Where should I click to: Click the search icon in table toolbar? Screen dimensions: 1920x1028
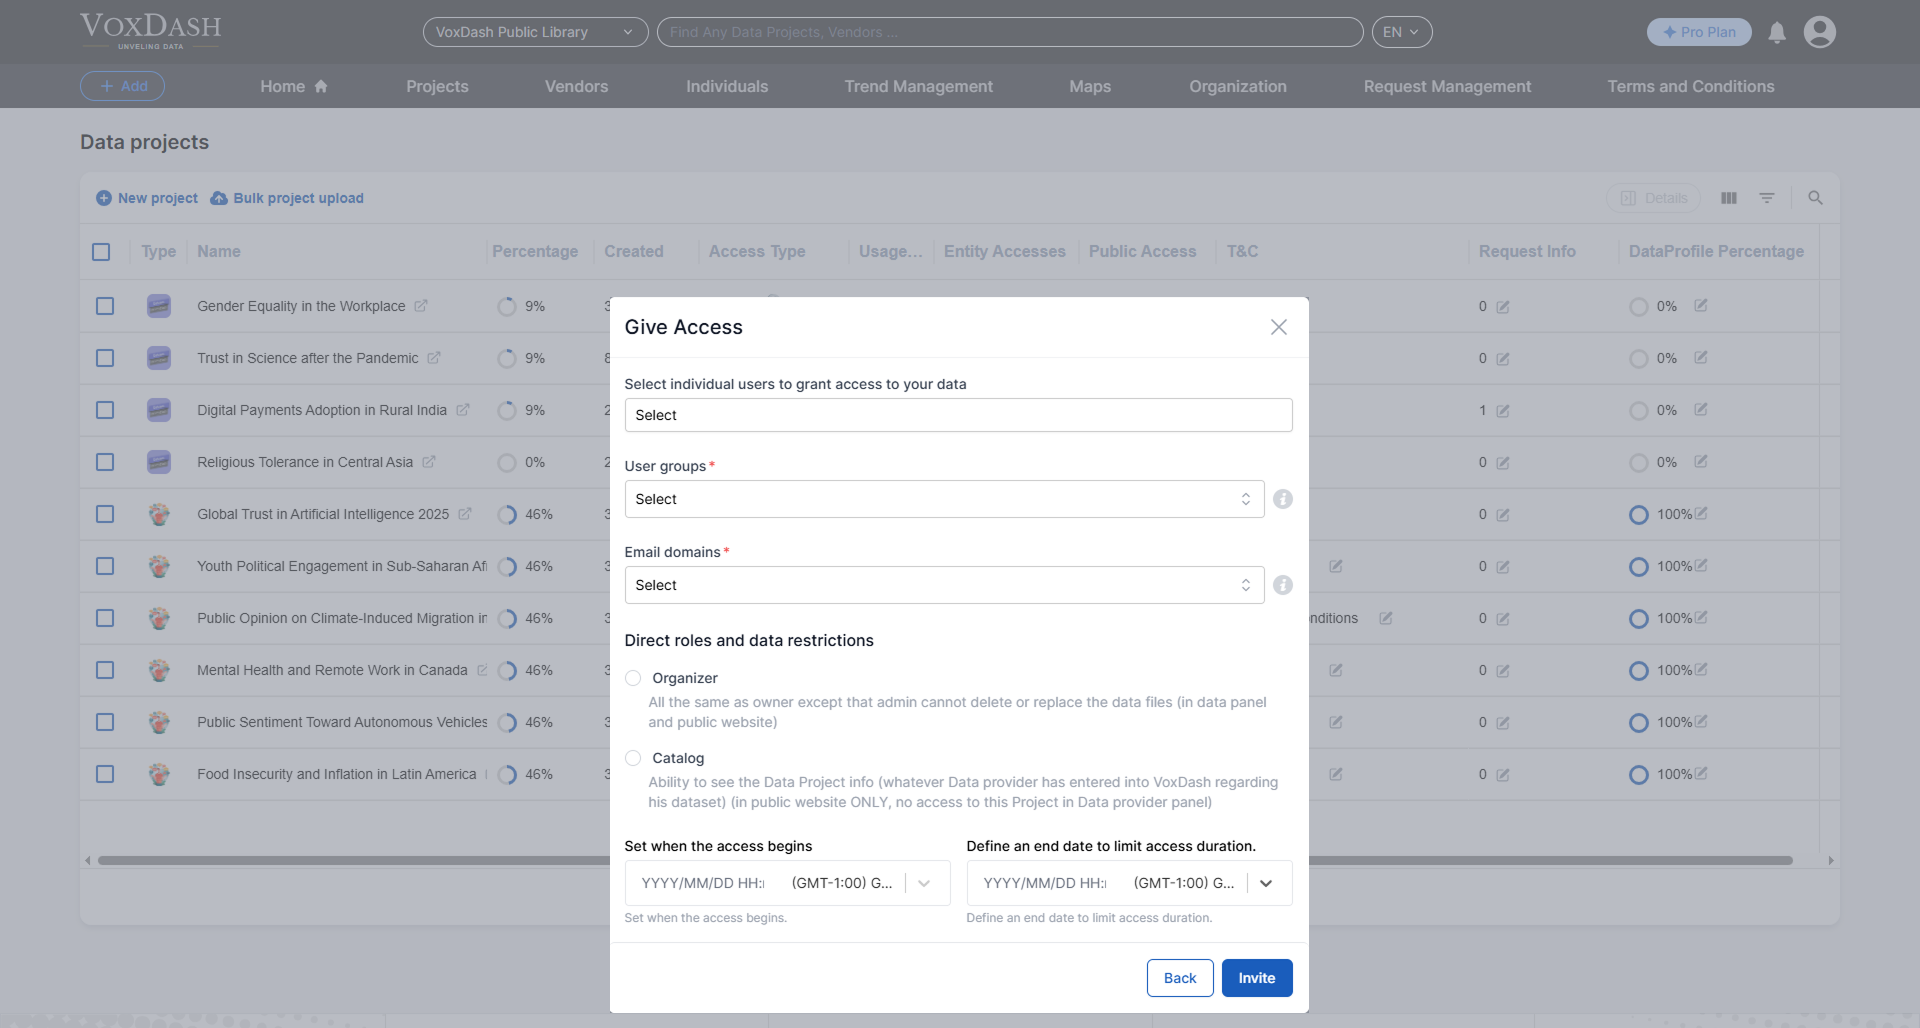[1815, 198]
